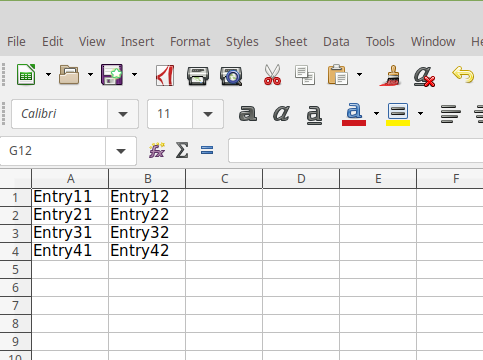Click the Undo arrow icon
The width and height of the screenshot is (483, 360).
tap(463, 74)
